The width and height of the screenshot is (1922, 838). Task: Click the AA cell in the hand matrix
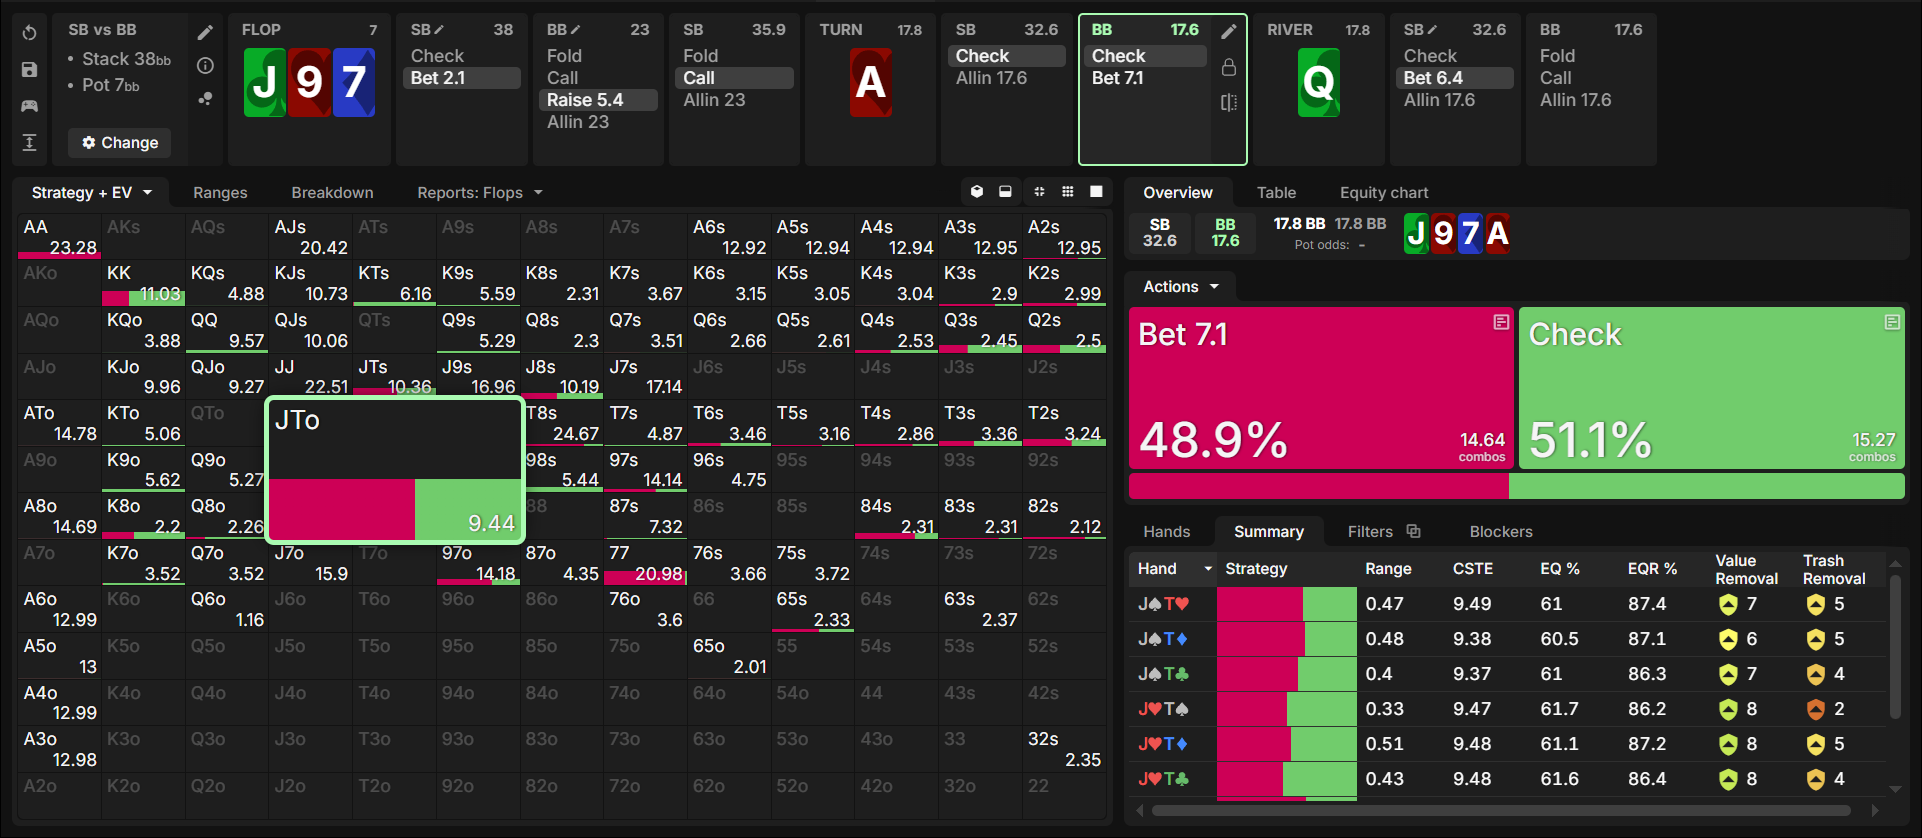pos(59,237)
